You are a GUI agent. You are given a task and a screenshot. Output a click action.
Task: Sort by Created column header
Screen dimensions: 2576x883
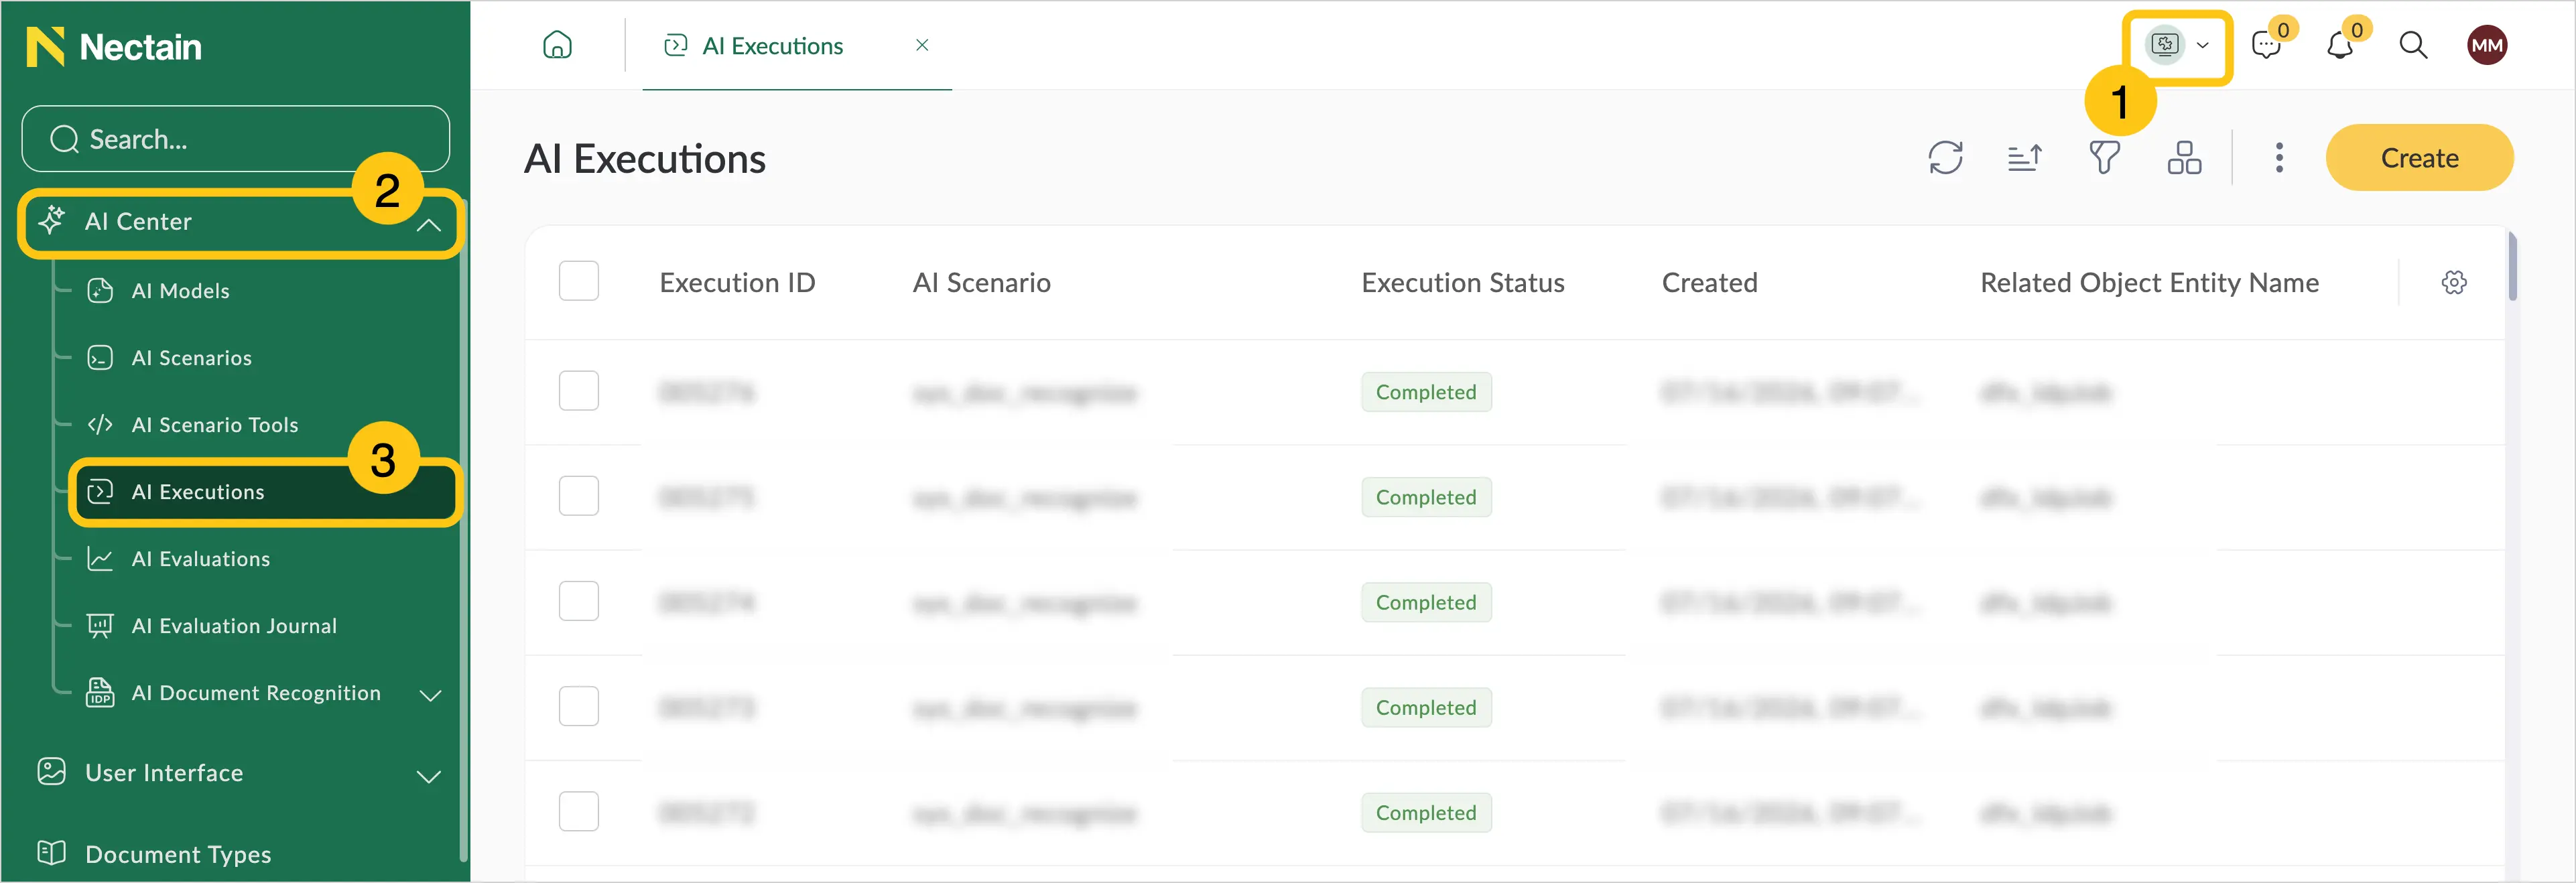1709,283
